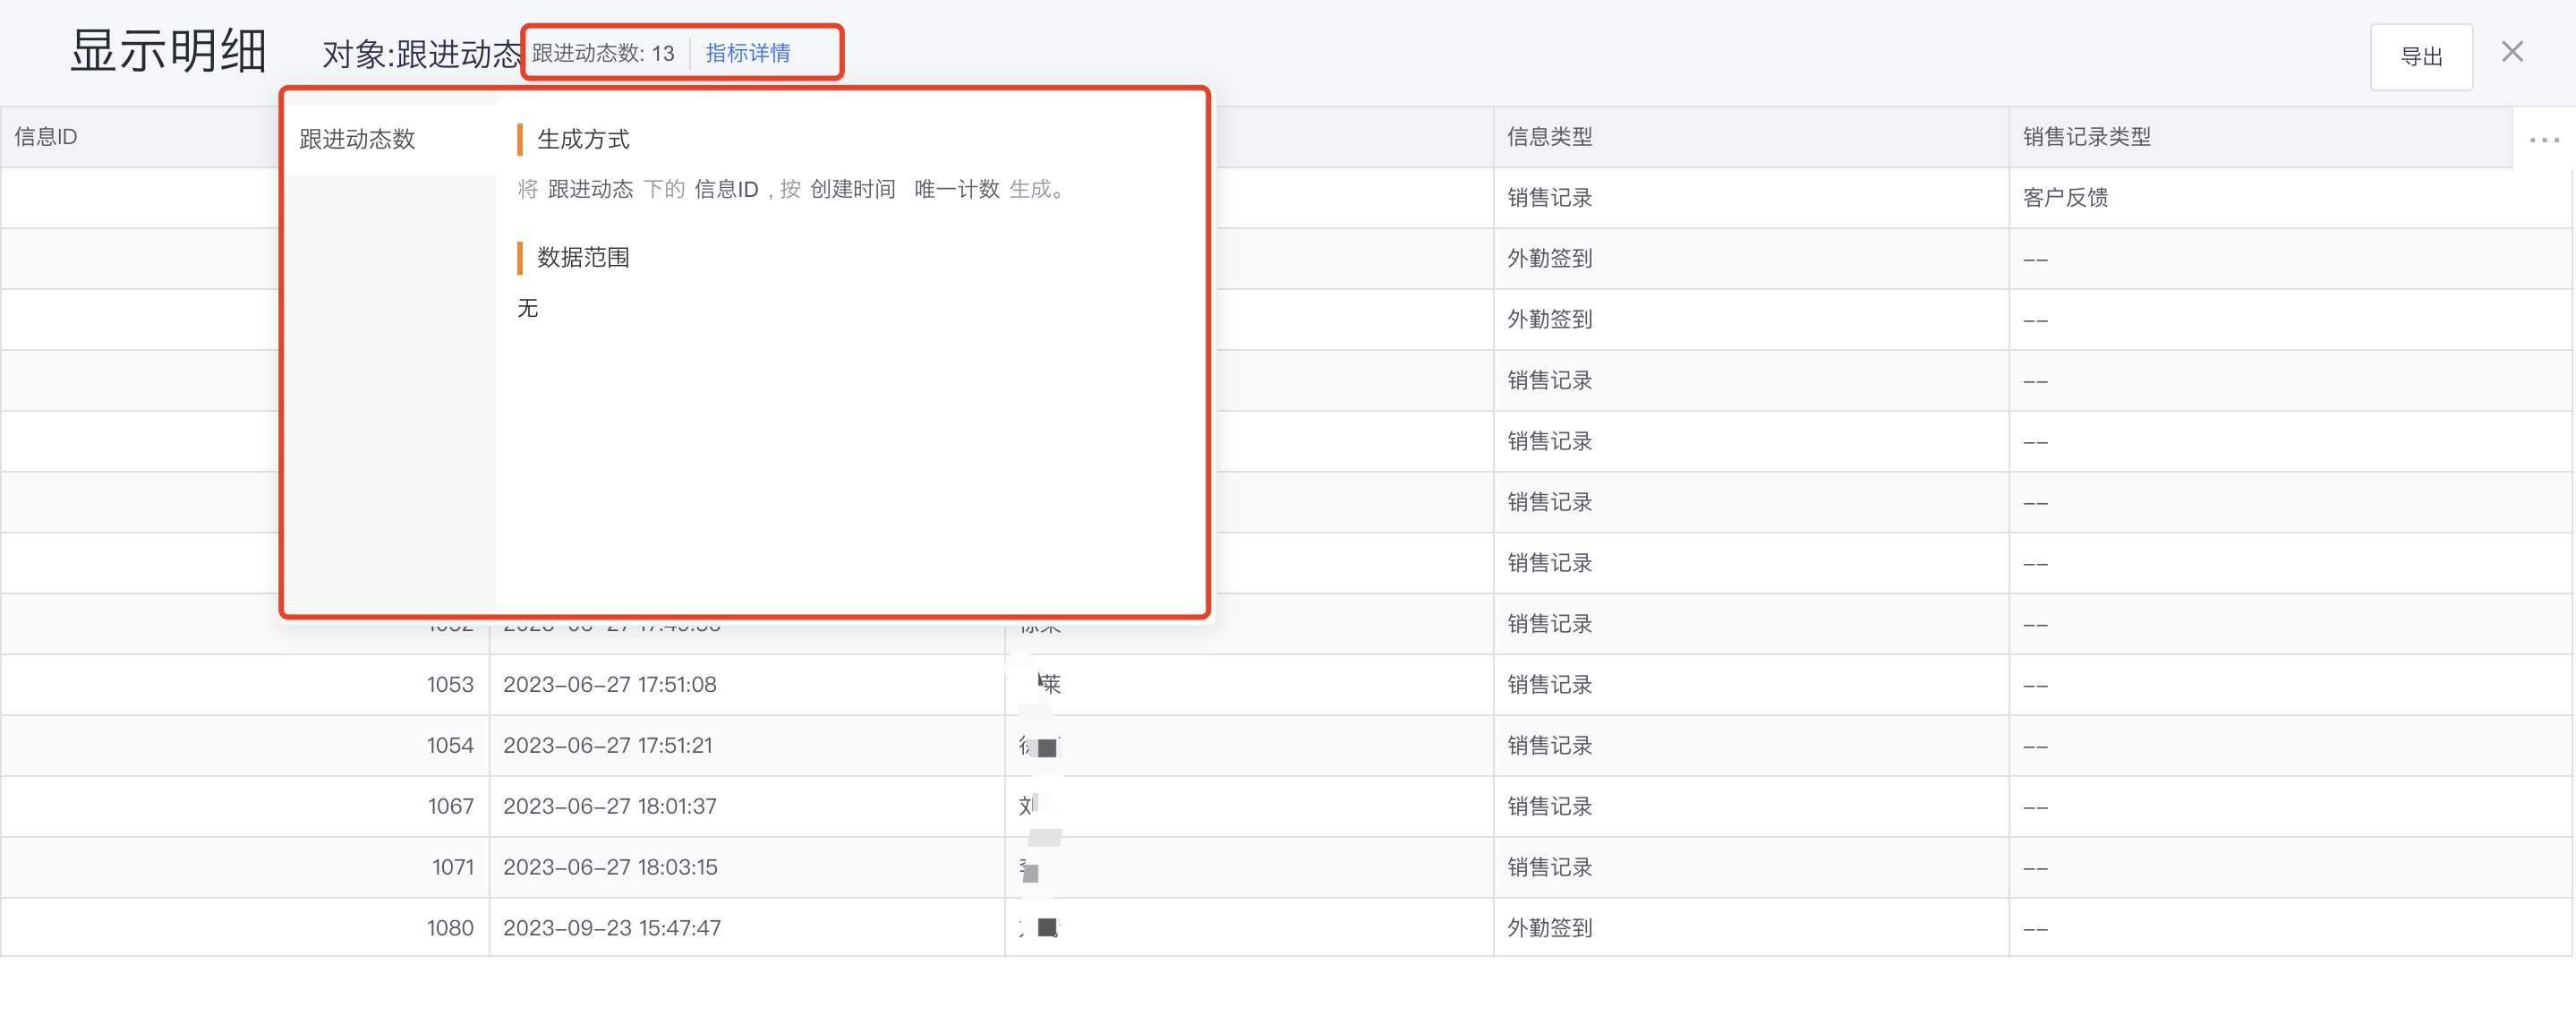This screenshot has height=1033, width=2576.
Task: Click the 无 value under 数据范围
Action: tap(528, 308)
